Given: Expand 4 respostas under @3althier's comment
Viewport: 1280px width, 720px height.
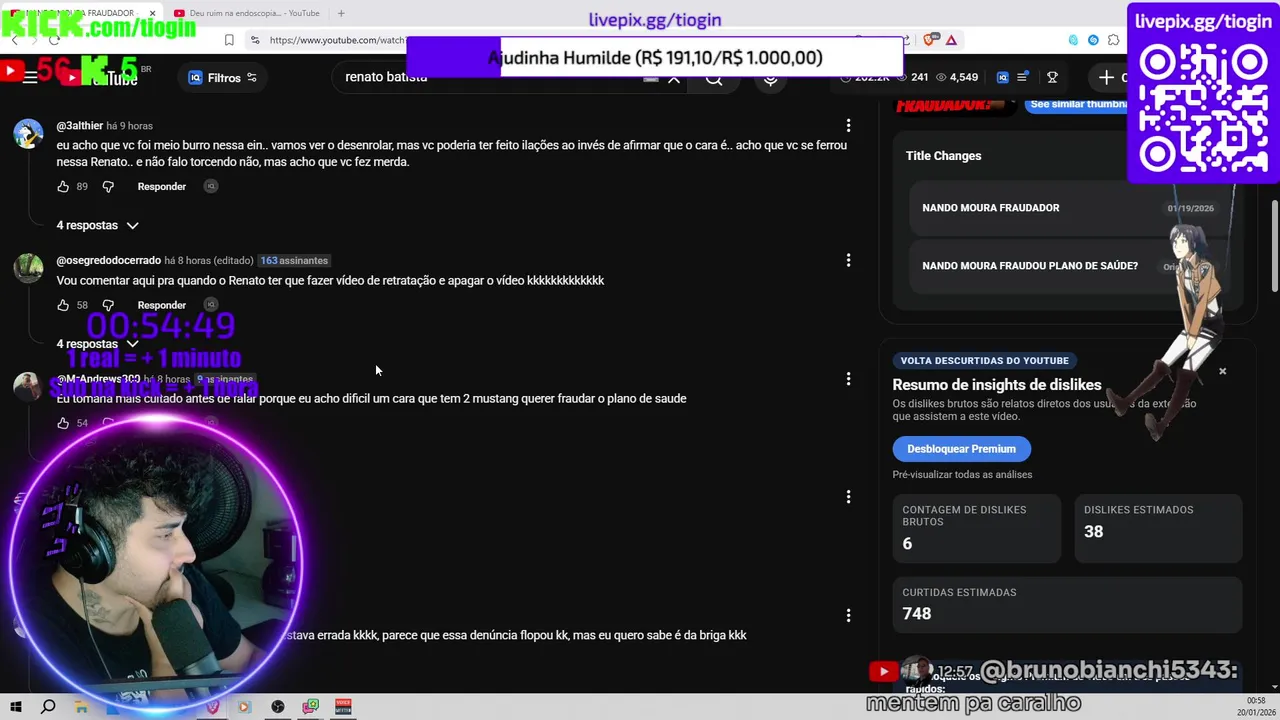Looking at the screenshot, I should [x=97, y=225].
